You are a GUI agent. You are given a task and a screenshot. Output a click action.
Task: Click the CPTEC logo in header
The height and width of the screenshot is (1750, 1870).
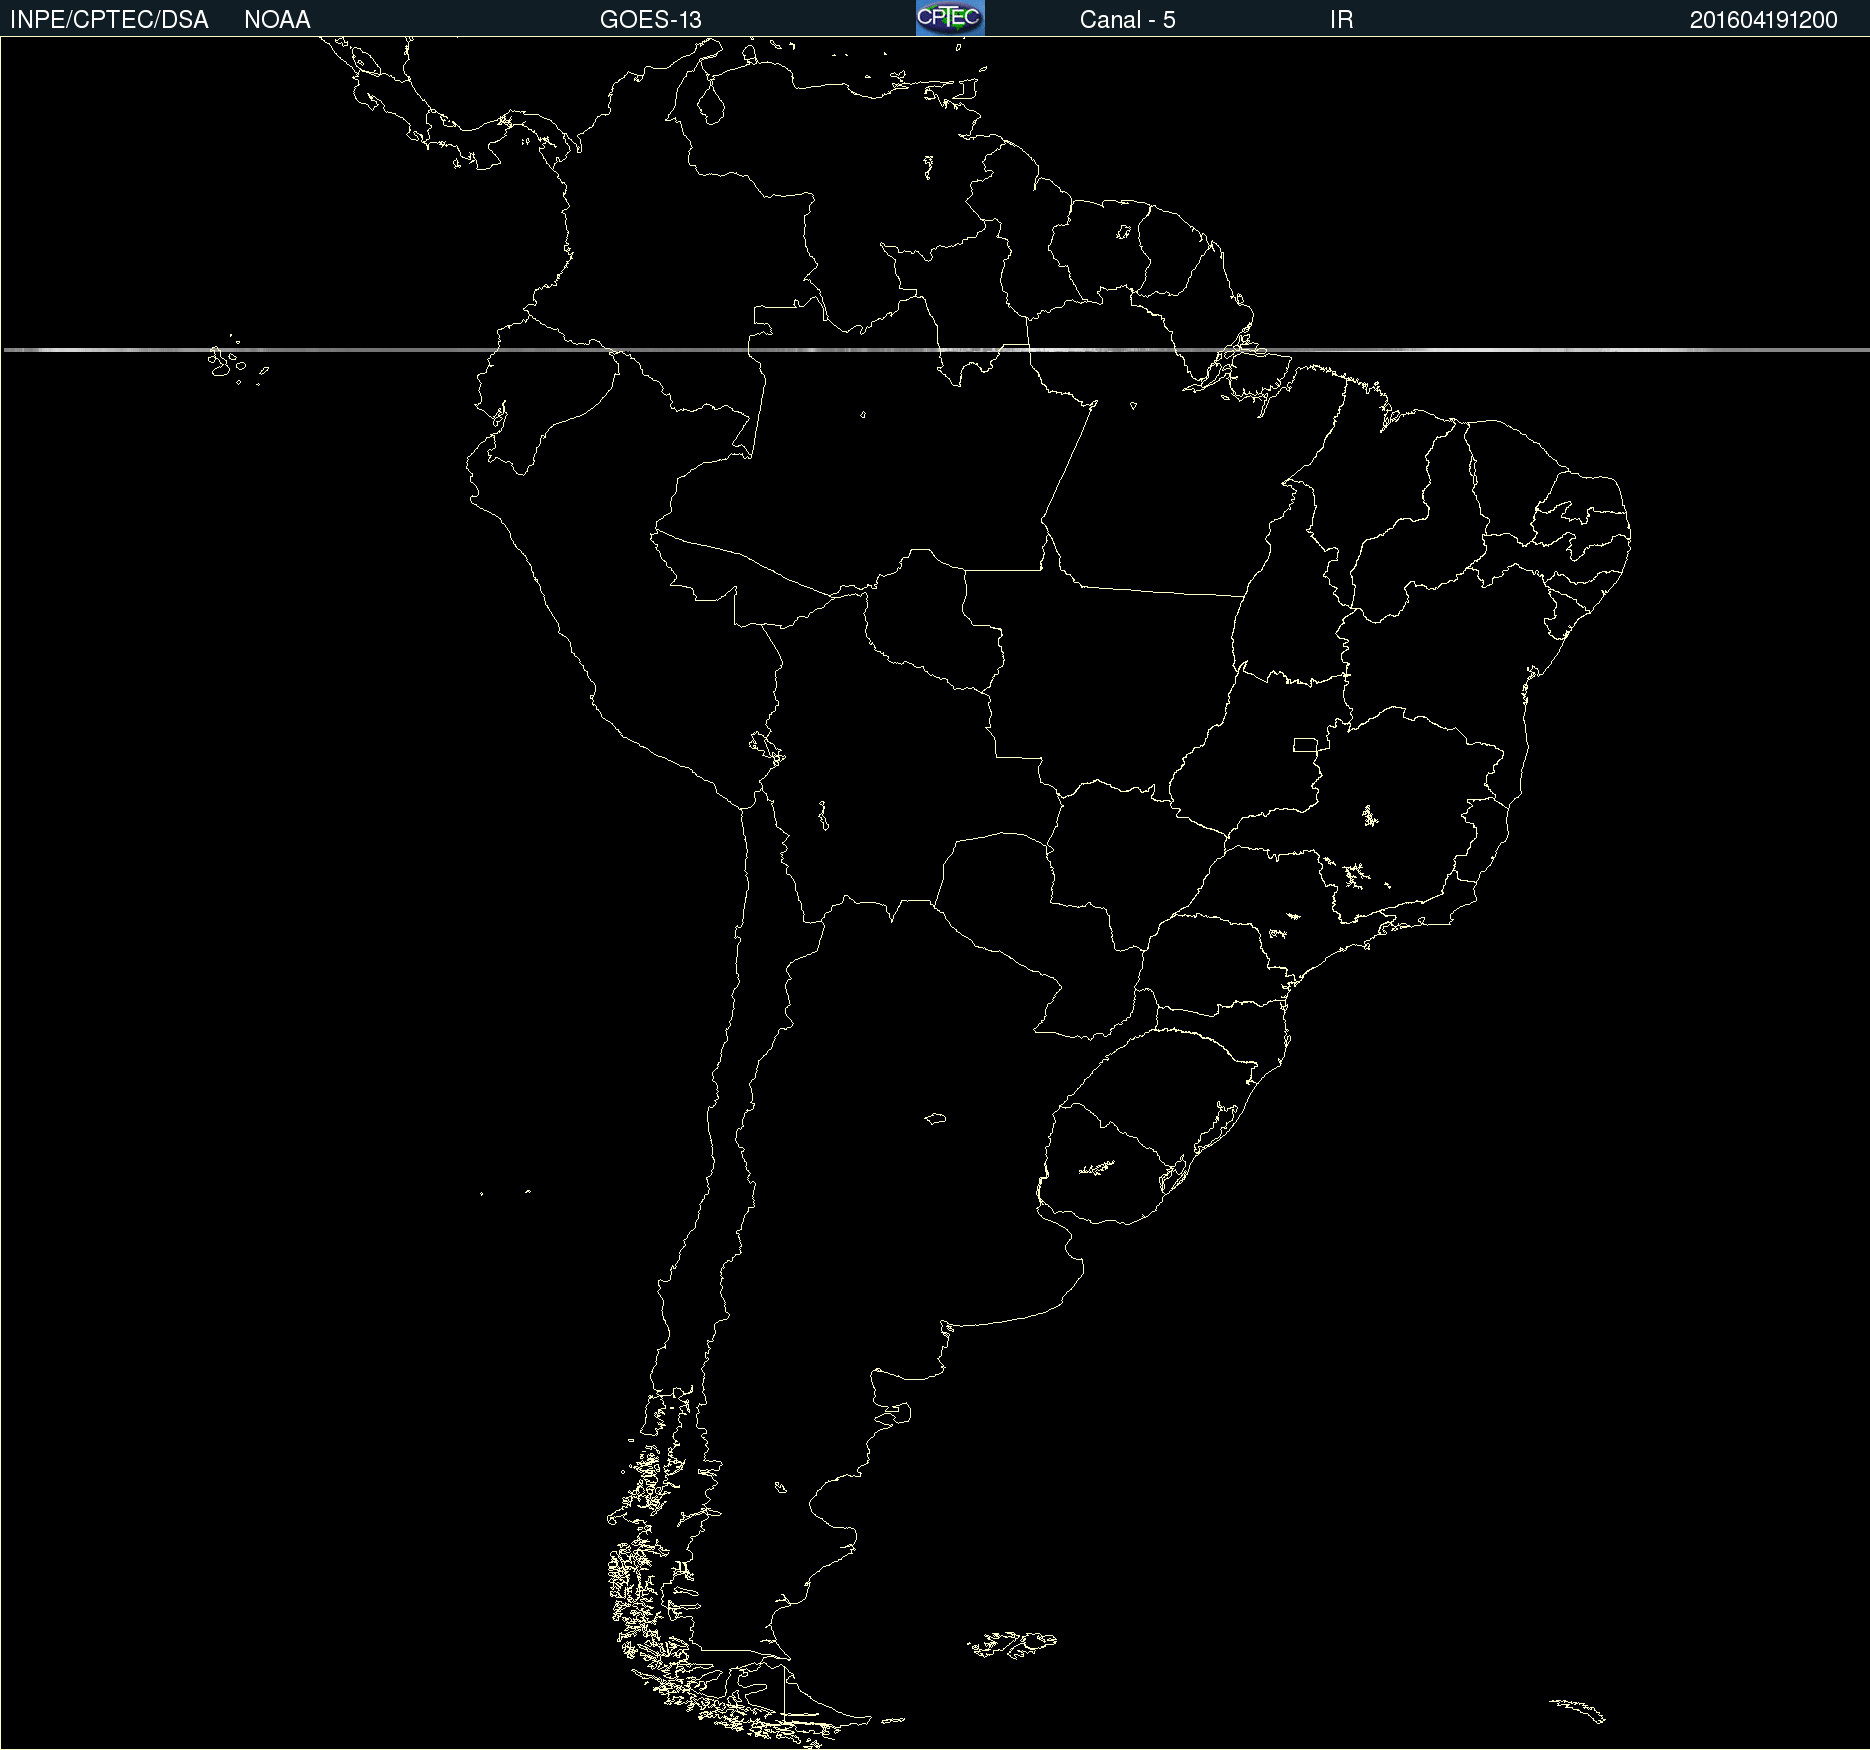(x=950, y=18)
